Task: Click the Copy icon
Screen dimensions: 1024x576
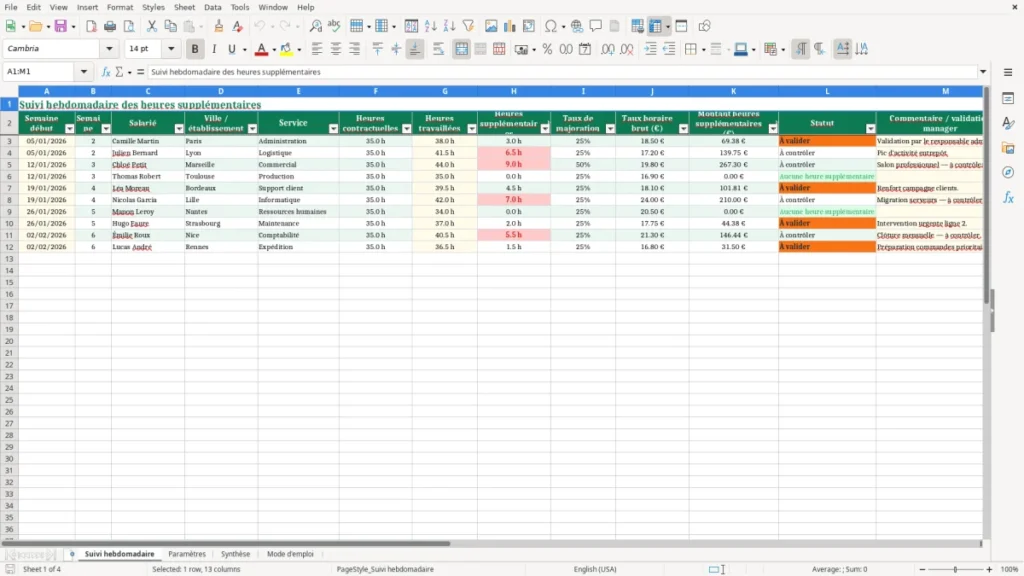Action: click(x=170, y=26)
